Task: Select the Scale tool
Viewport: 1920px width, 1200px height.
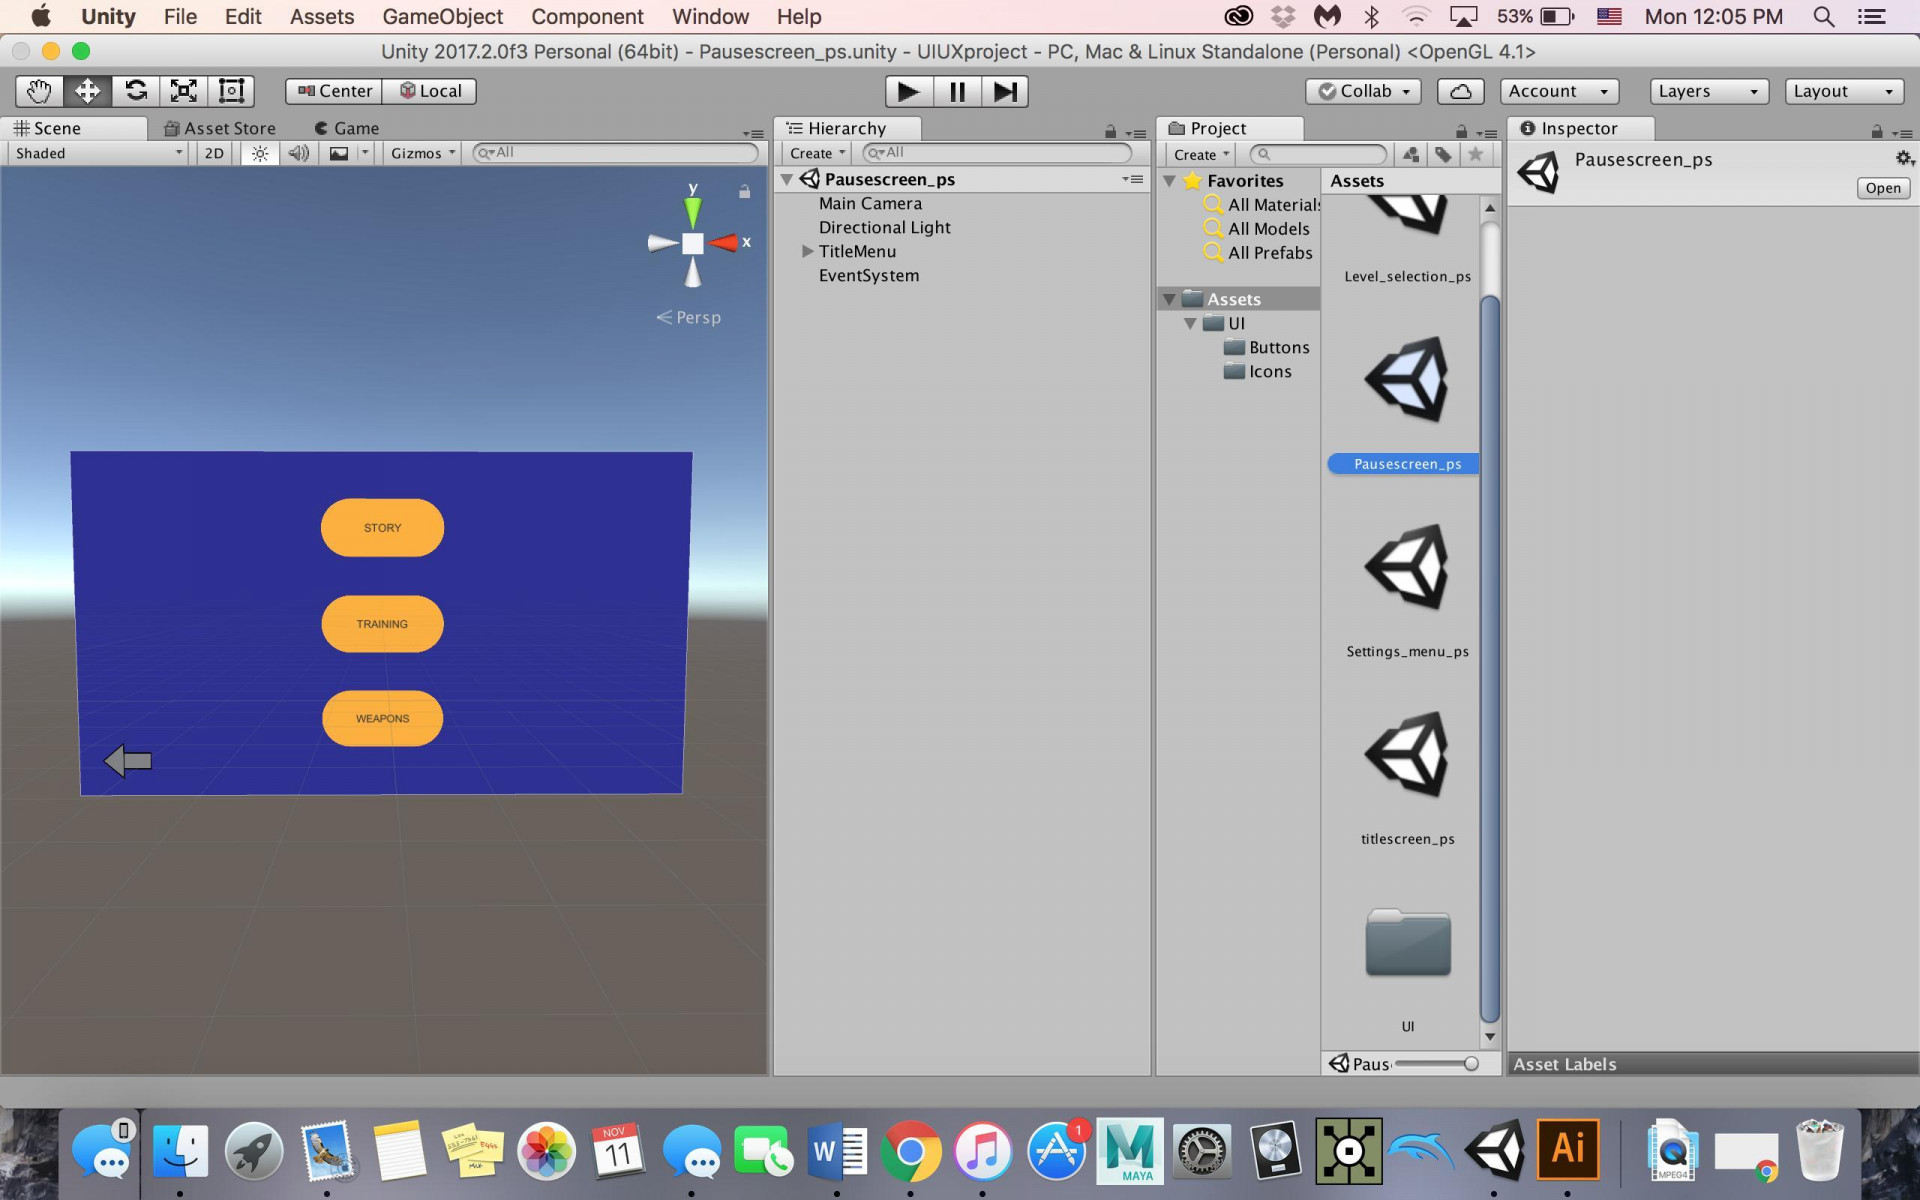Action: pos(184,91)
